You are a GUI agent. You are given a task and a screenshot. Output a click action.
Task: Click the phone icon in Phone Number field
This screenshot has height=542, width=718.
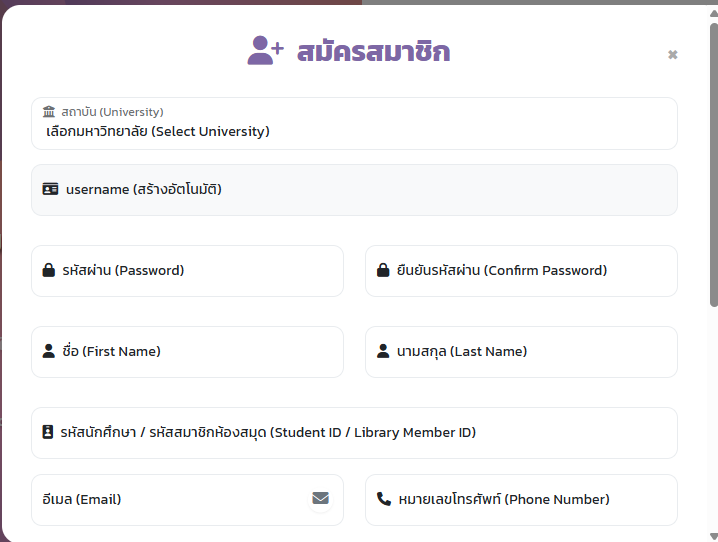click(384, 499)
